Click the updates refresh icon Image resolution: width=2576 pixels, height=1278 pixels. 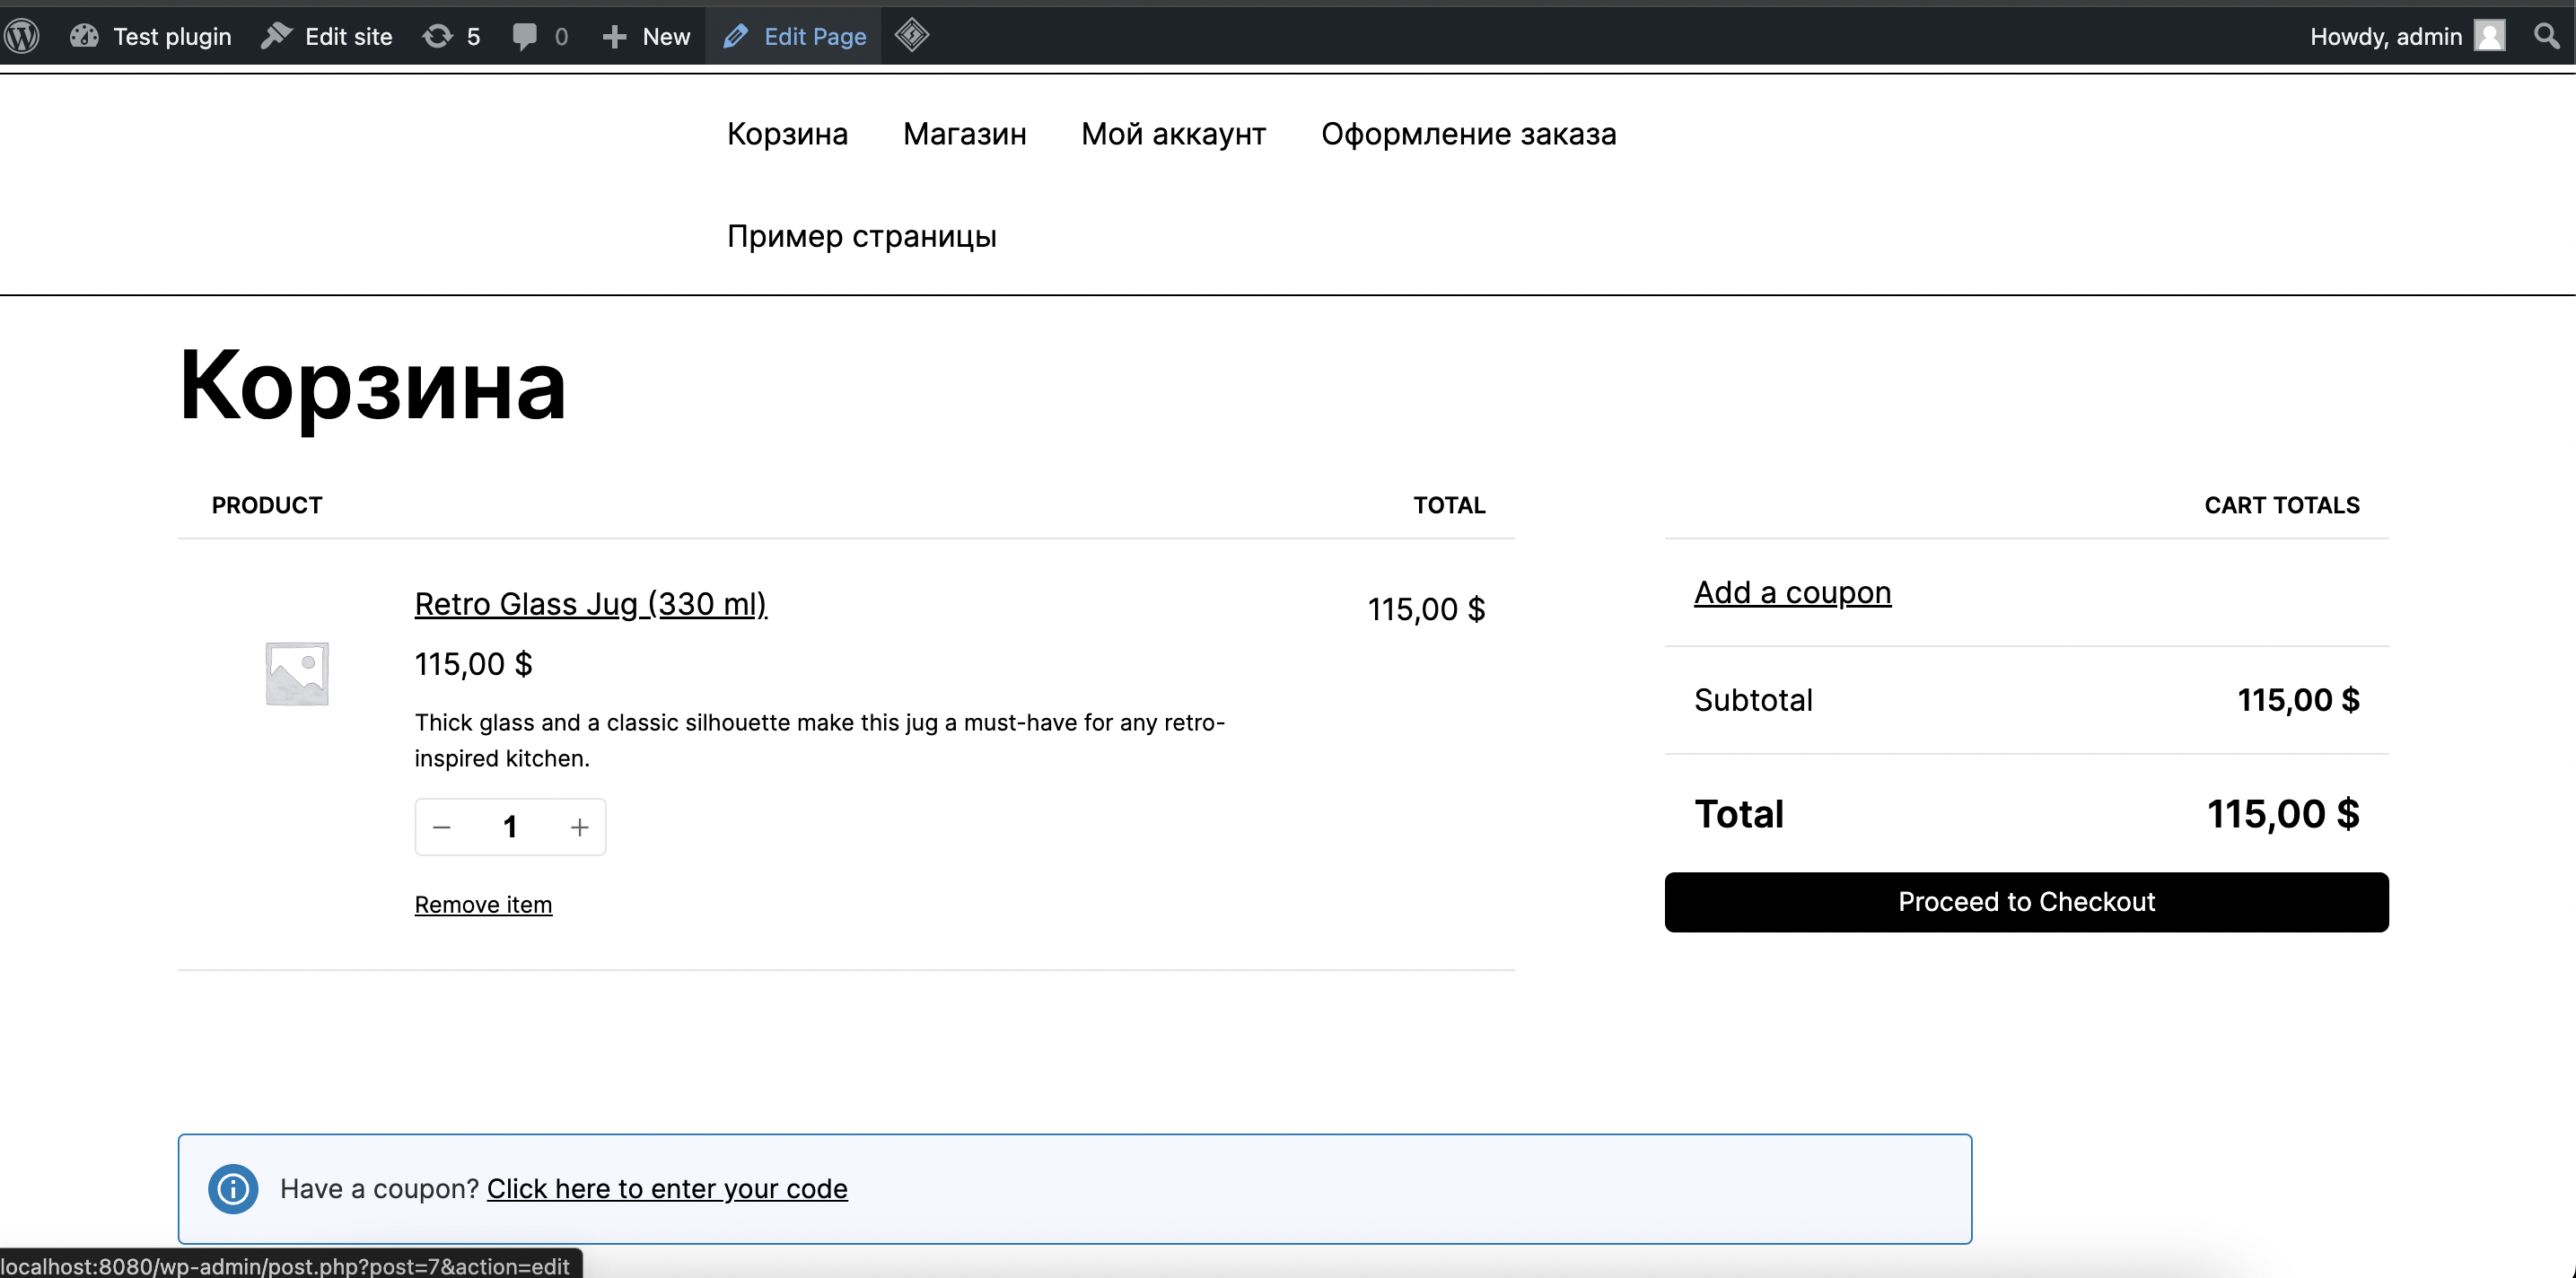click(x=437, y=36)
